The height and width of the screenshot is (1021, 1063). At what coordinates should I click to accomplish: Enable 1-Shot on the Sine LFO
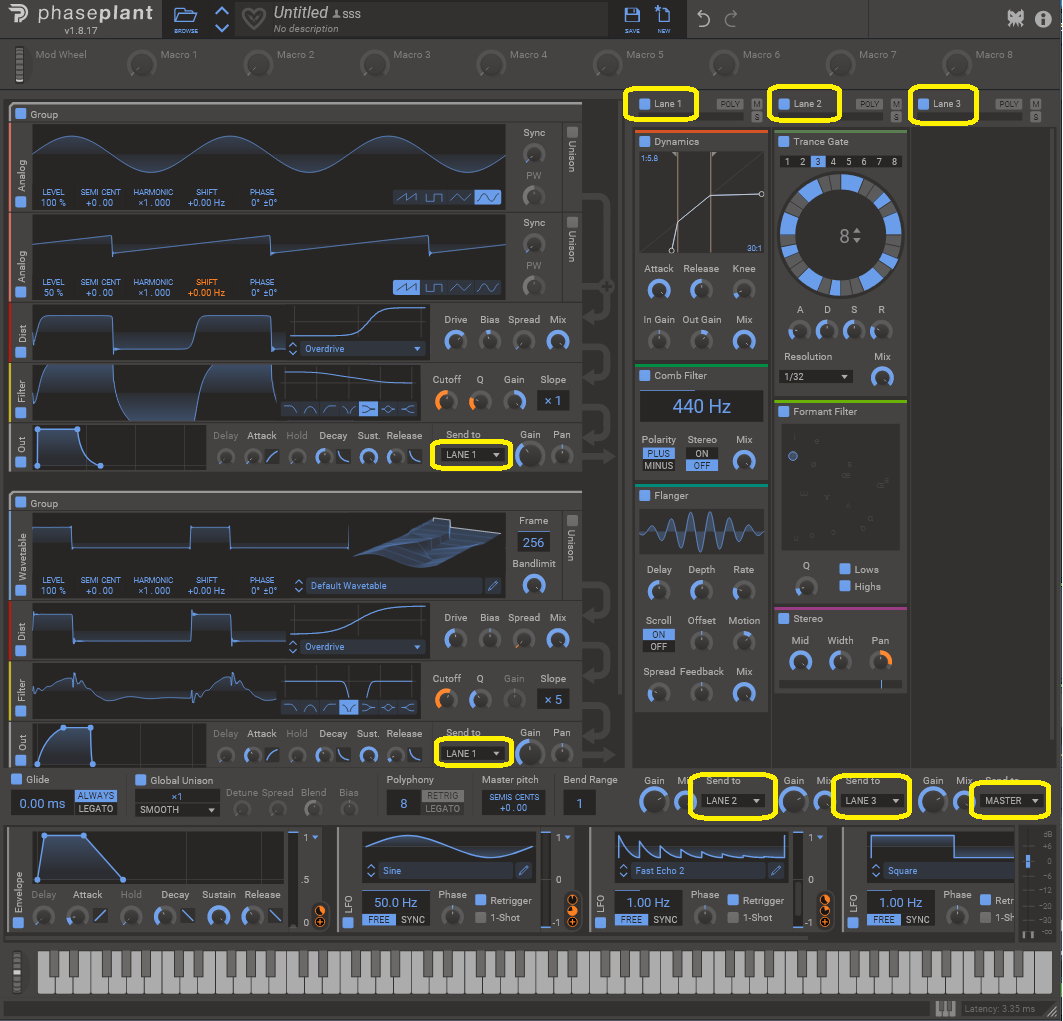[481, 917]
